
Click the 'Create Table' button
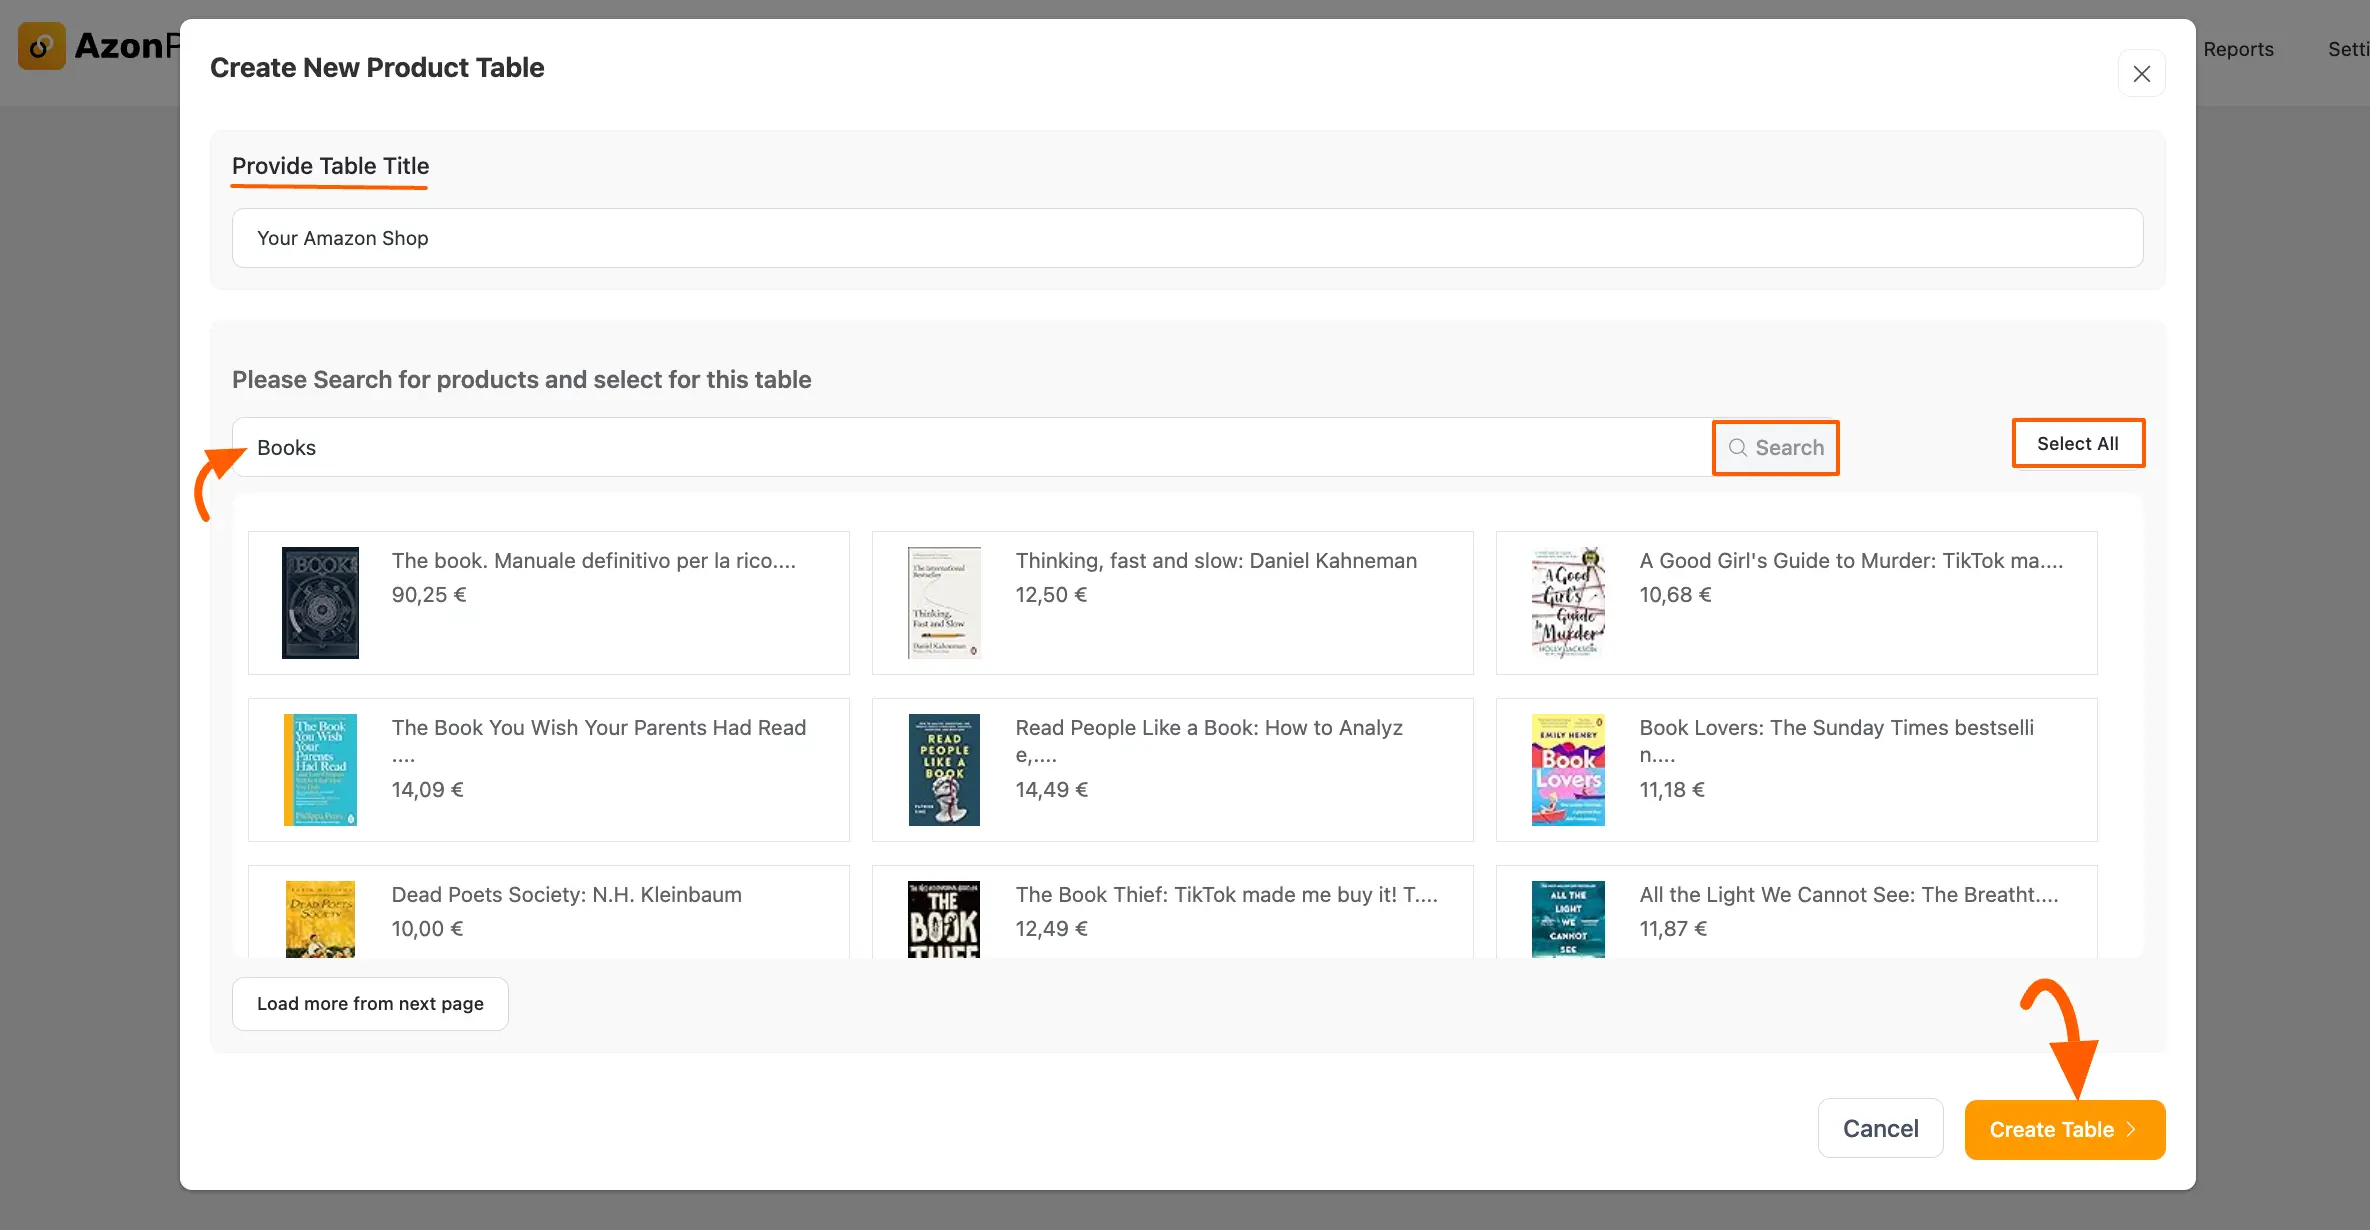[x=2064, y=1128]
